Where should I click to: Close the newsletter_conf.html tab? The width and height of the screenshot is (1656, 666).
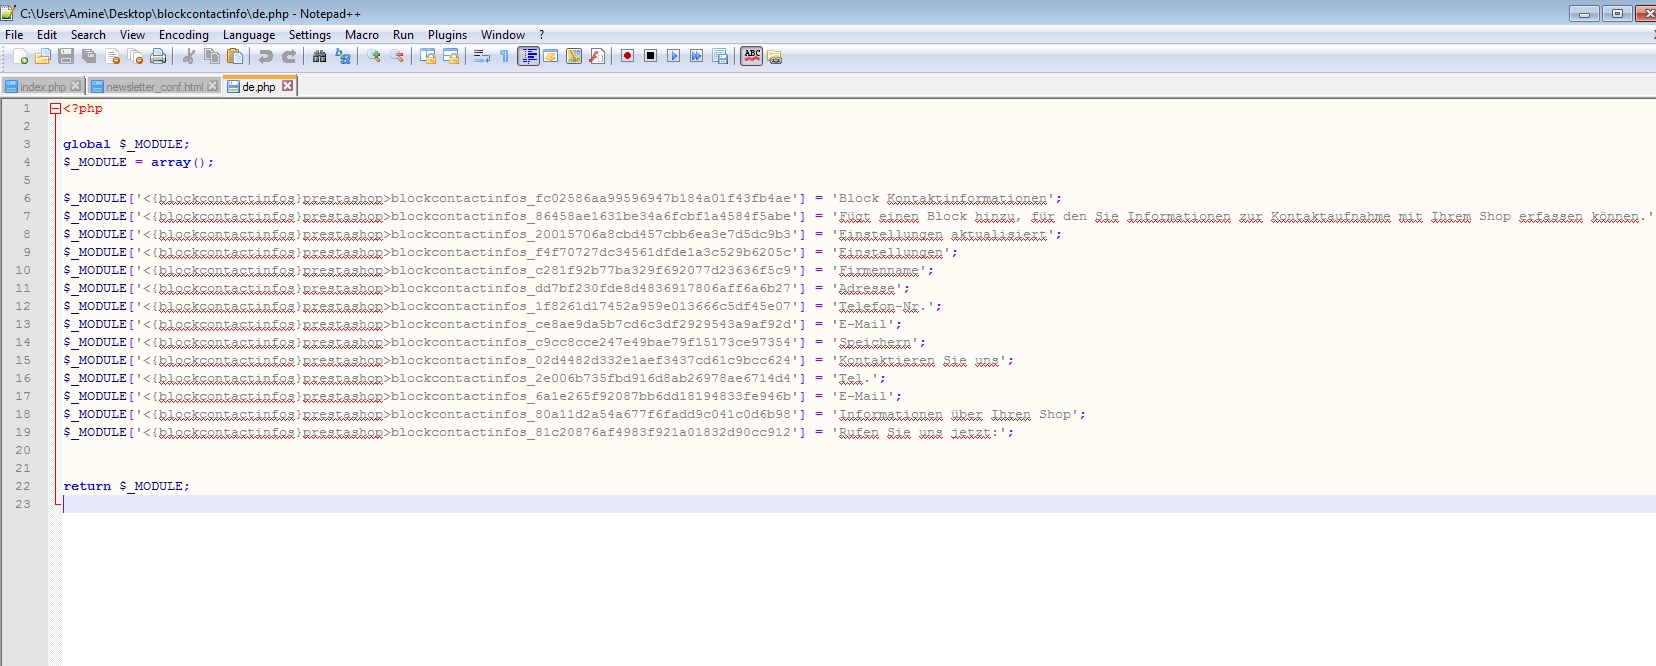212,86
